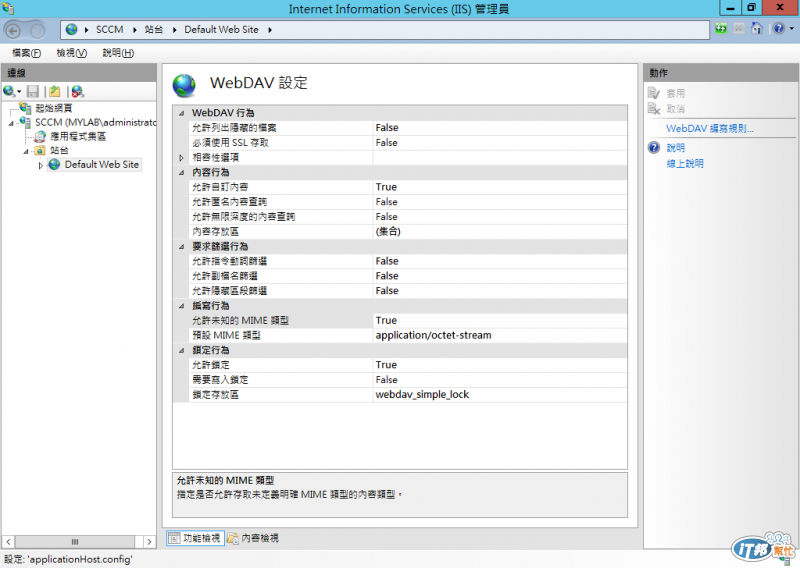
Task: Click the Home icon in top toolbar
Action: tap(757, 29)
